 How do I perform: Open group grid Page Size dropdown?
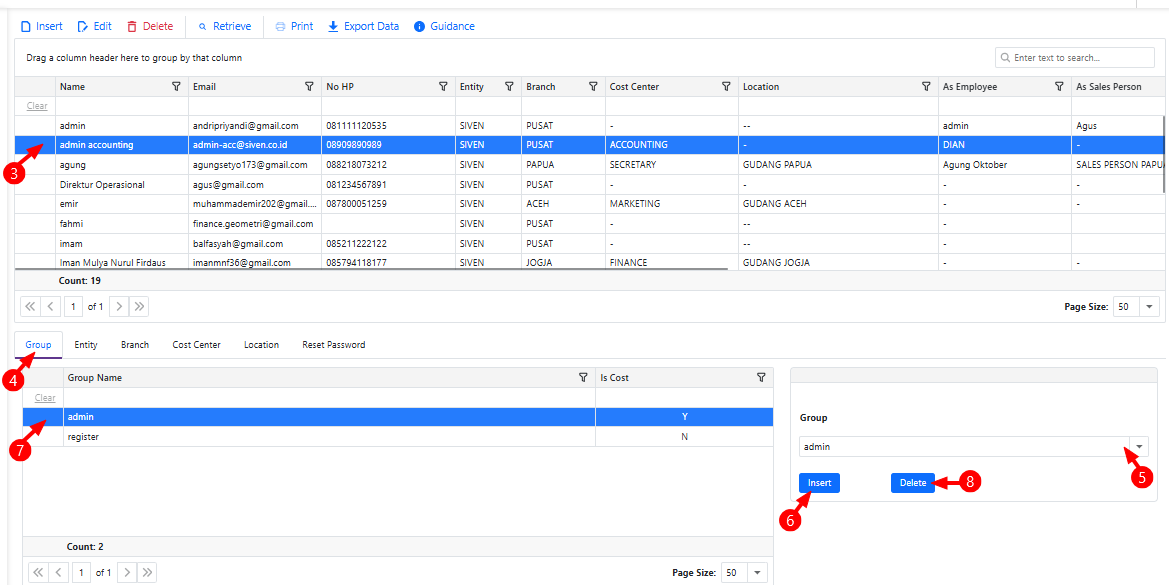(x=757, y=572)
